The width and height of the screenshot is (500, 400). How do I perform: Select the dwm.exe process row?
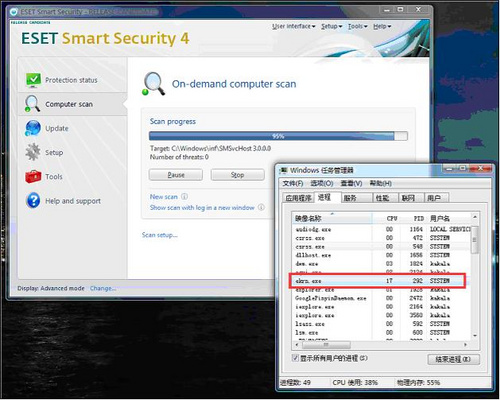point(381,264)
